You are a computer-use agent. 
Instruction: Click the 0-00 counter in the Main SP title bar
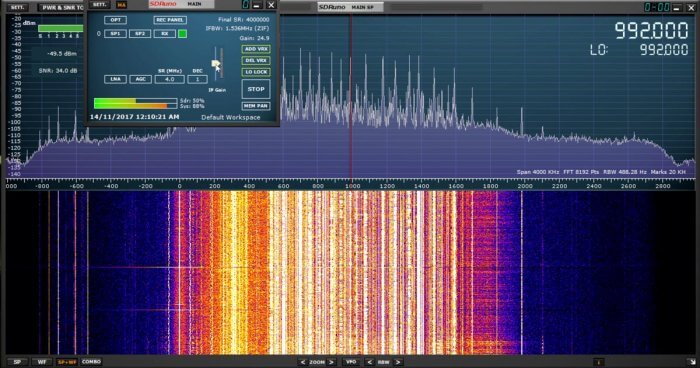(656, 7)
